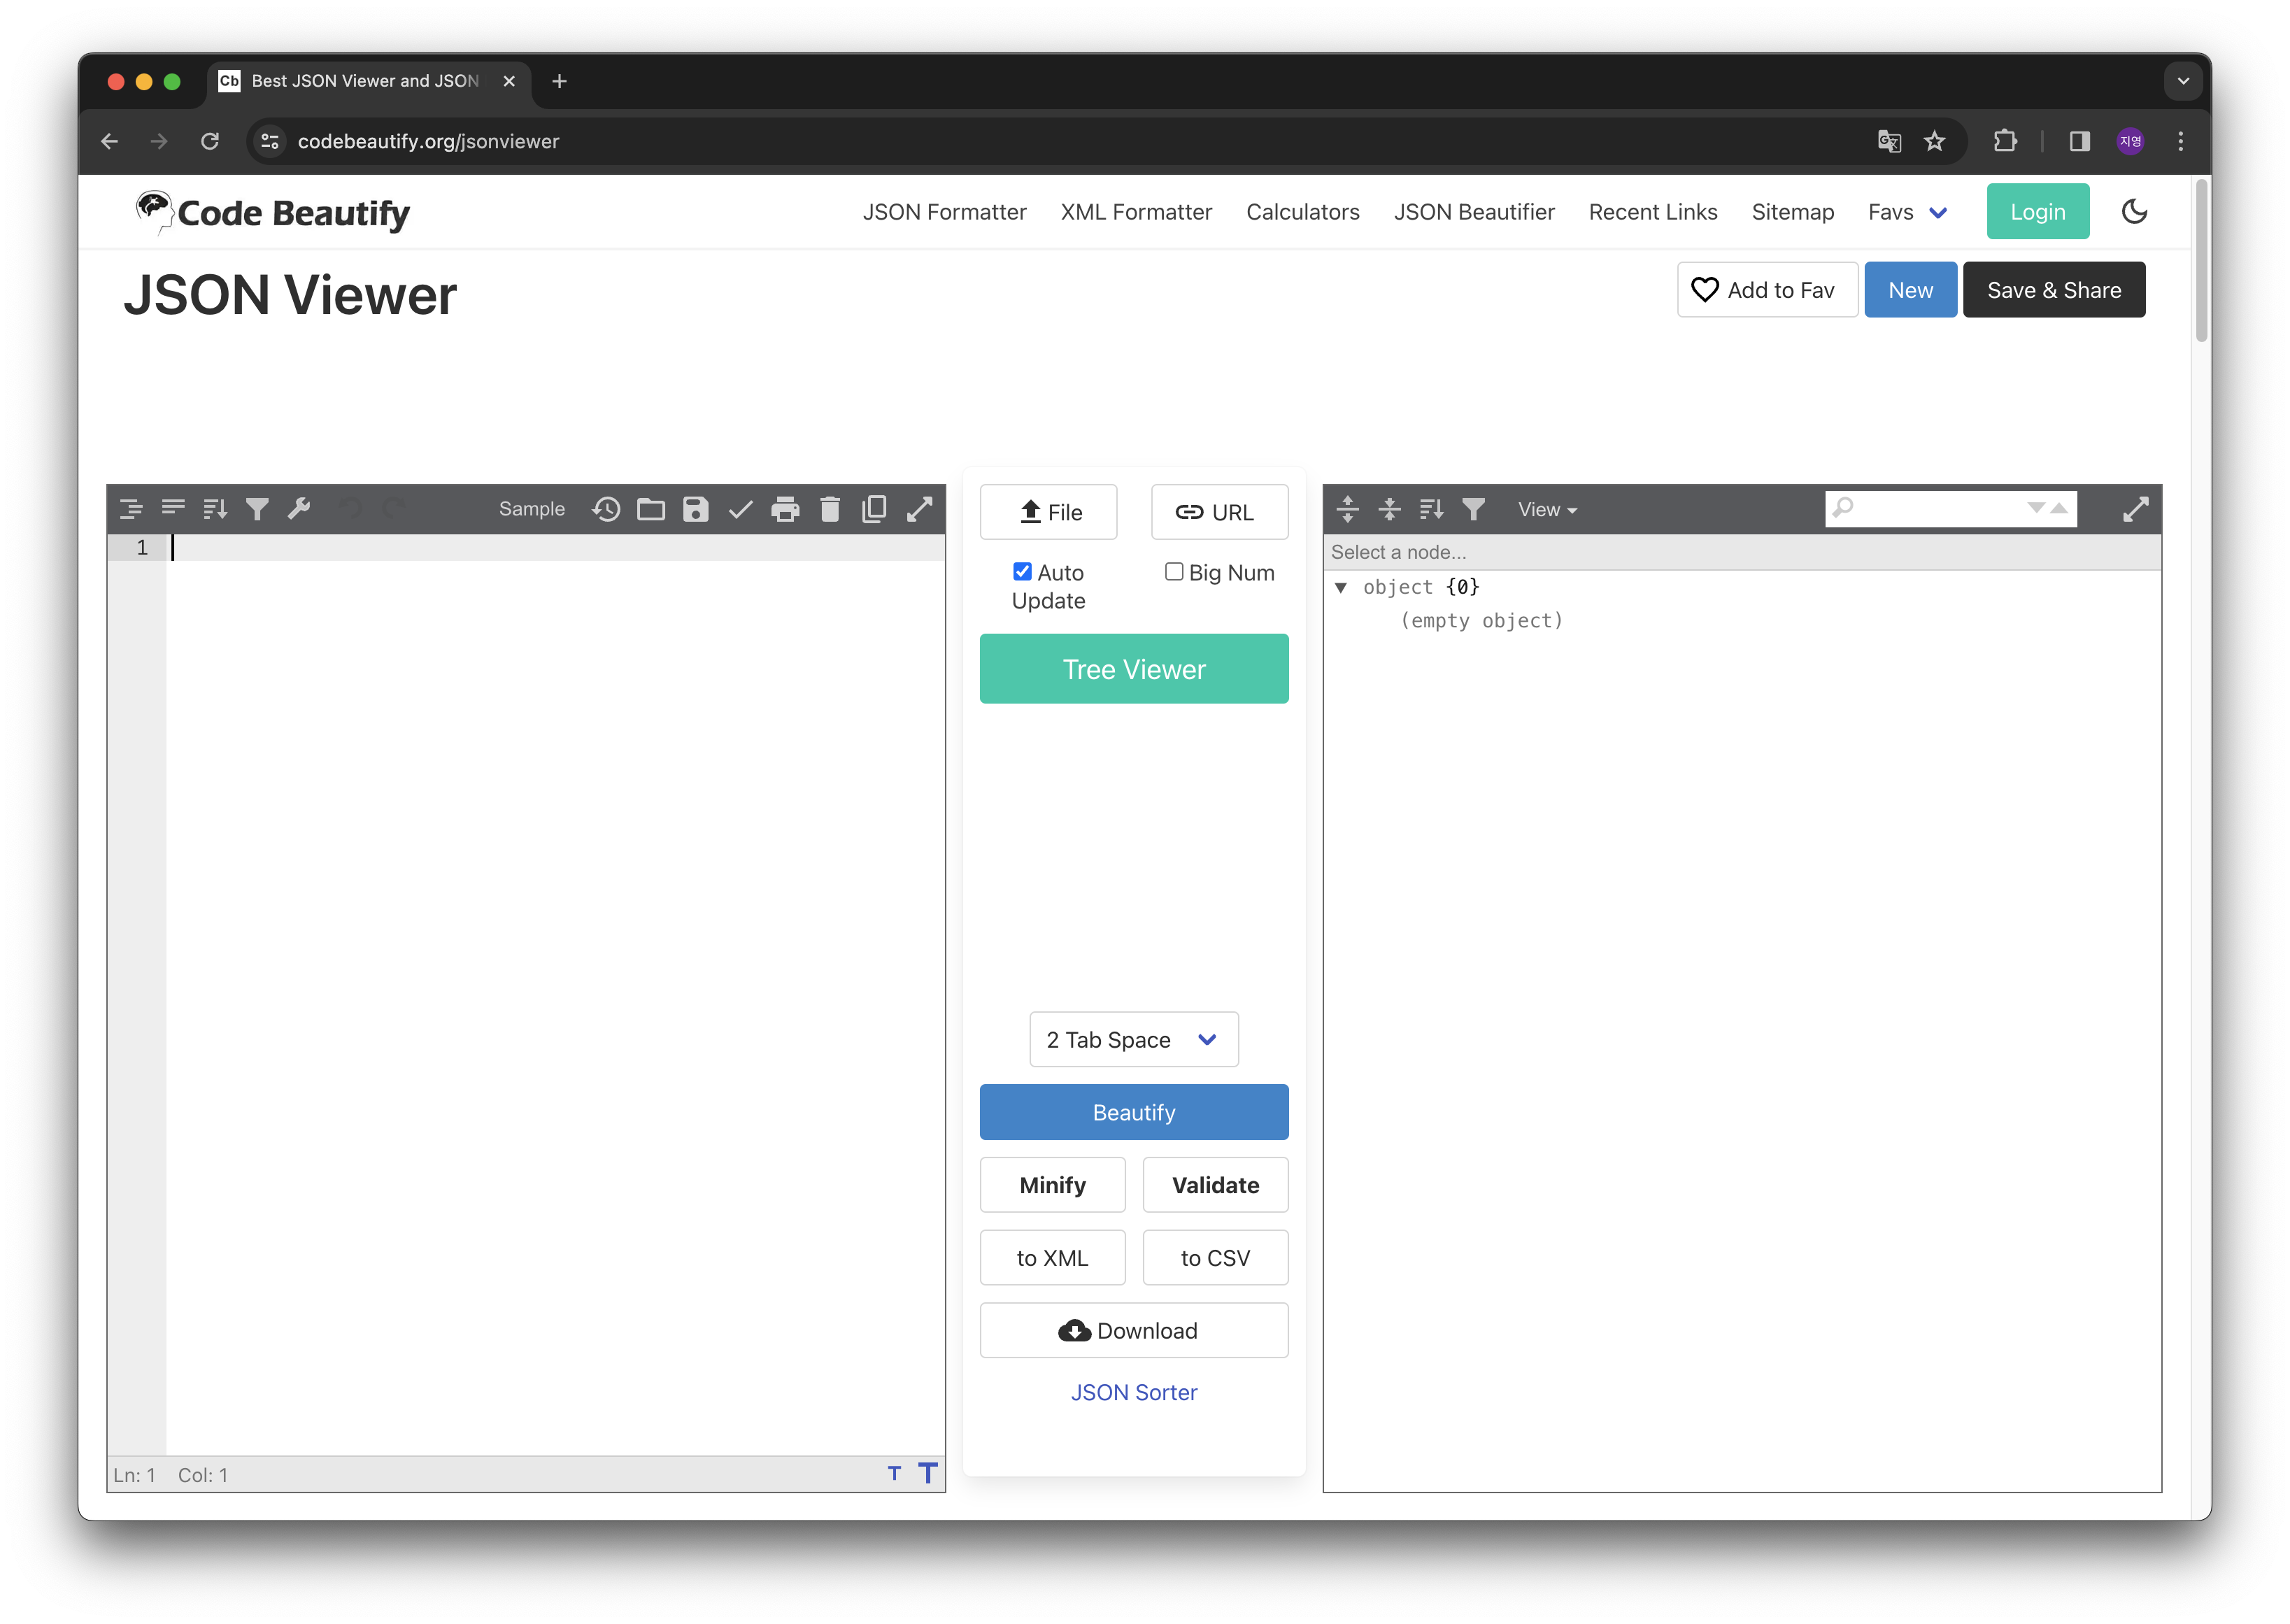
Task: Click the repair wrench icon in editor toolbar
Action: point(299,509)
